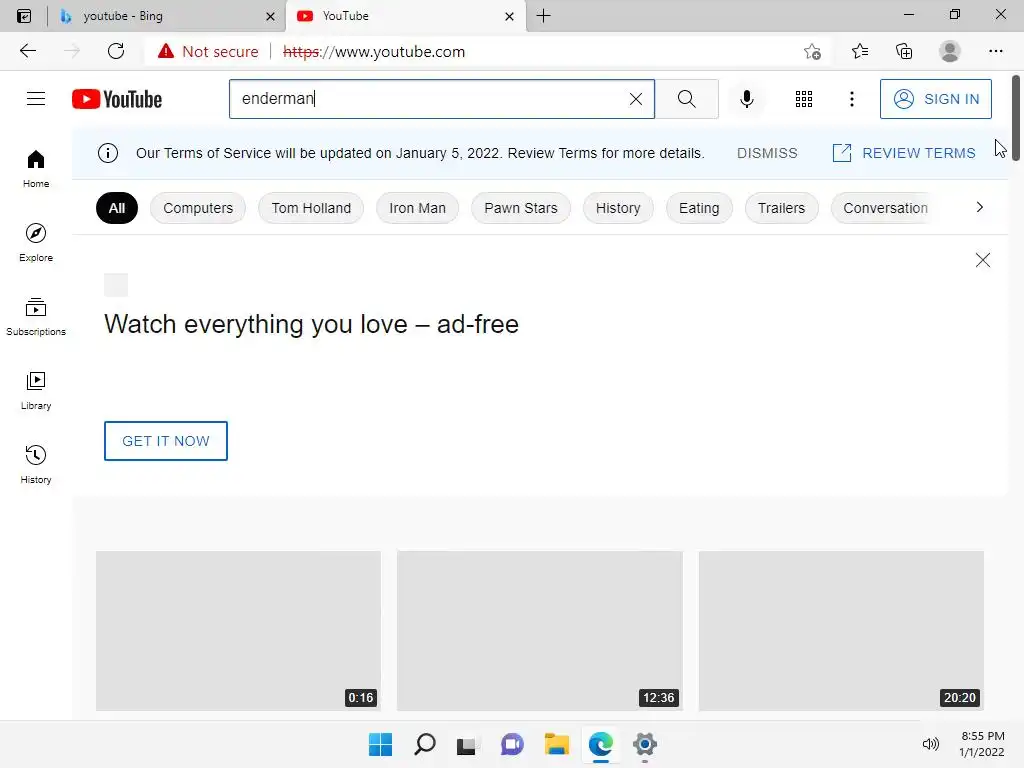Open the 0:16 video thumbnail

pos(238,630)
